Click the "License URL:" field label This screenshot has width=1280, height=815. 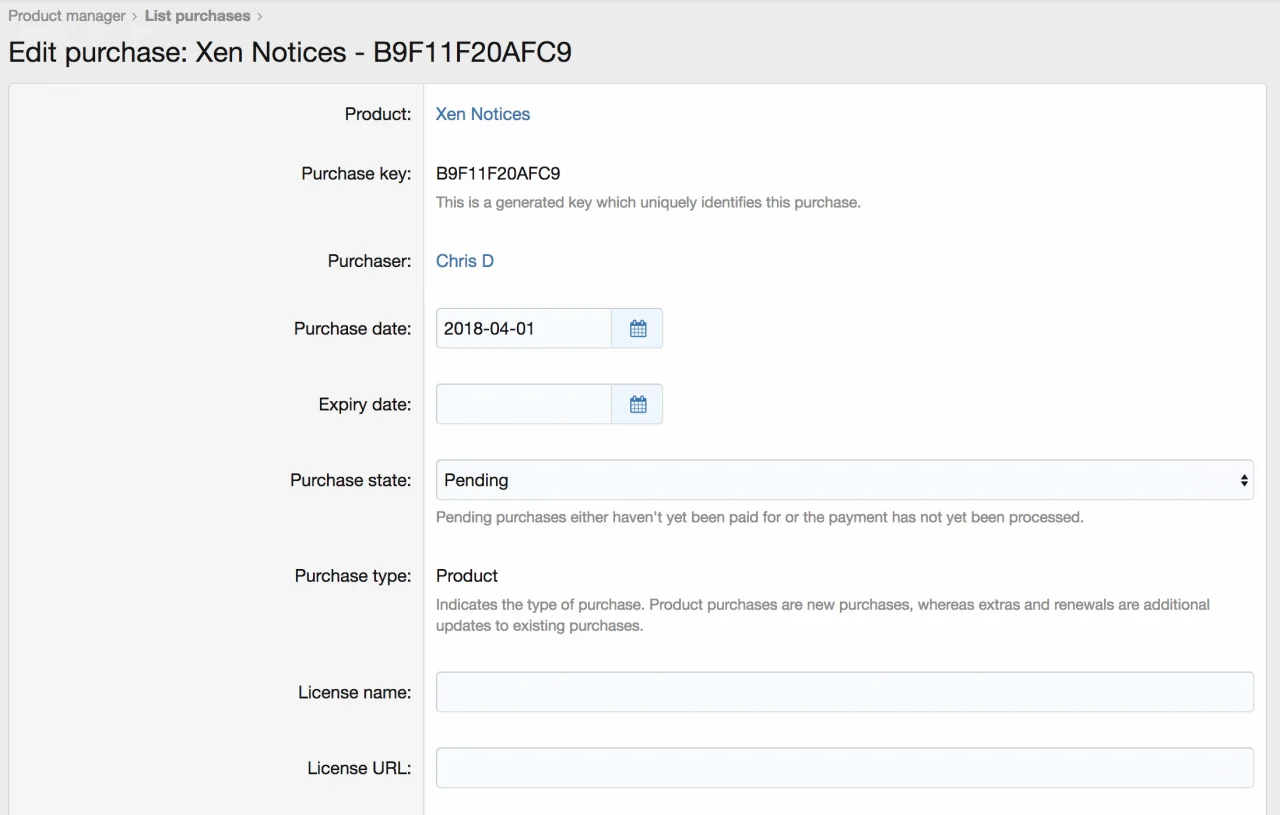tap(359, 768)
